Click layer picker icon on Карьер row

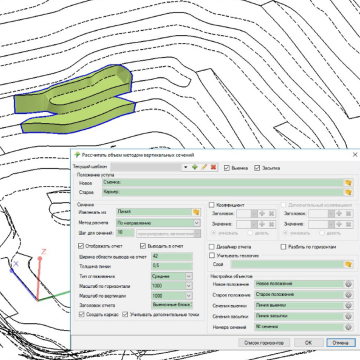348,192
